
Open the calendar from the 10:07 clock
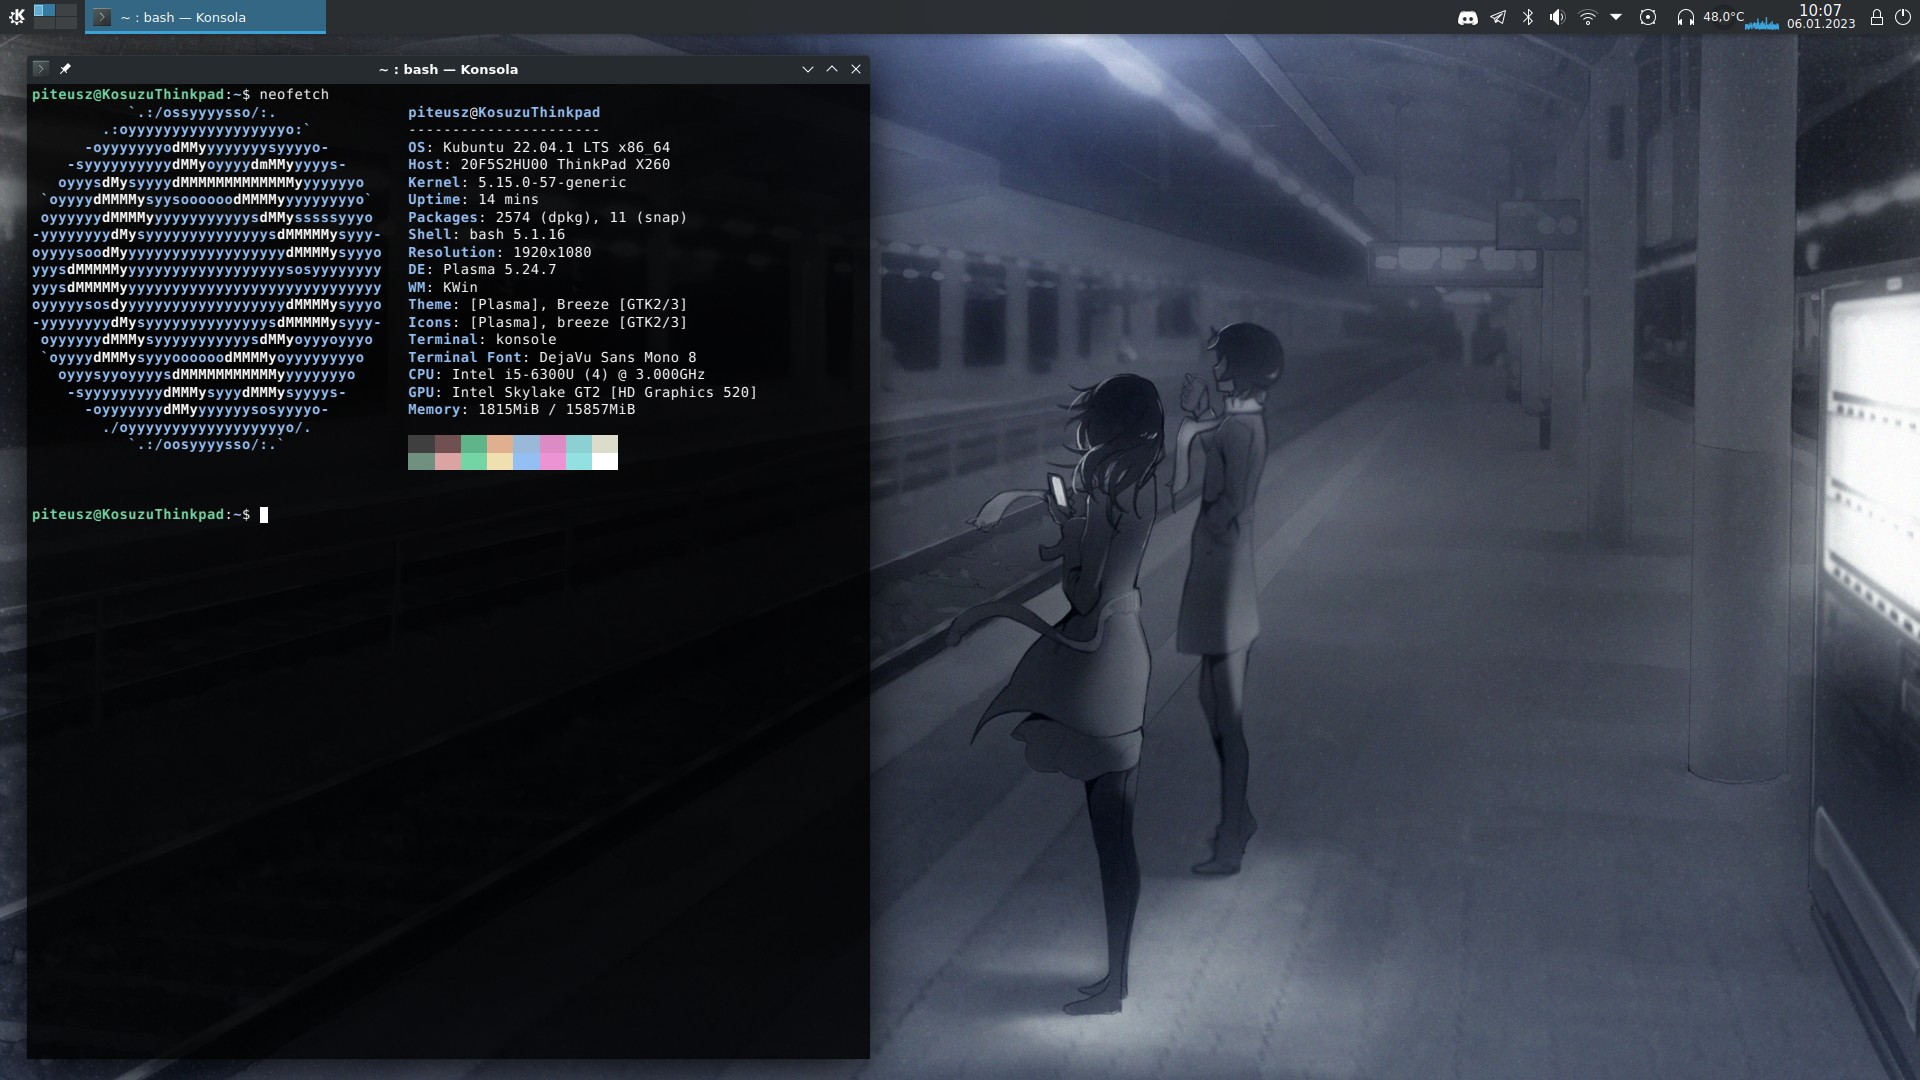(x=1820, y=17)
